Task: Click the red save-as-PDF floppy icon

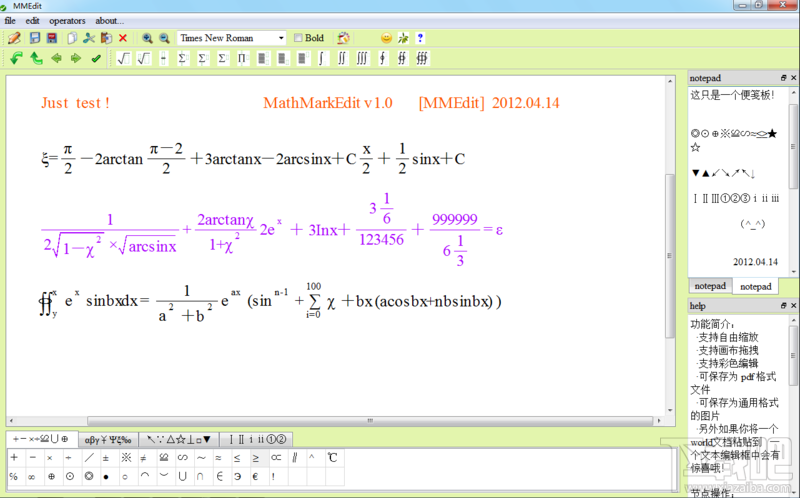Action: tap(52, 38)
